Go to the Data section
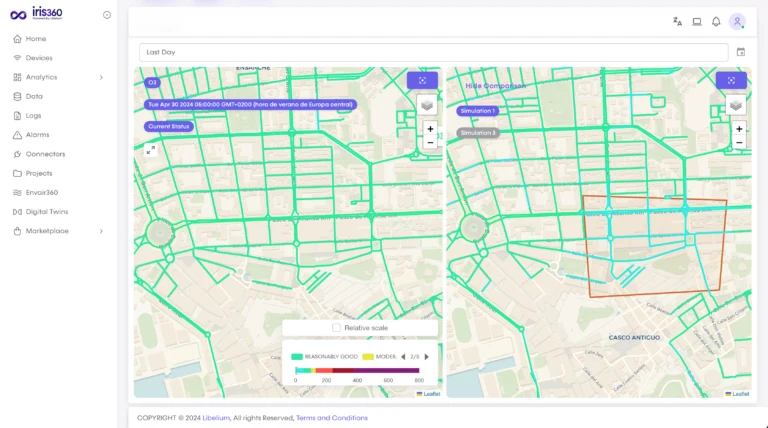 pyautogui.click(x=34, y=96)
